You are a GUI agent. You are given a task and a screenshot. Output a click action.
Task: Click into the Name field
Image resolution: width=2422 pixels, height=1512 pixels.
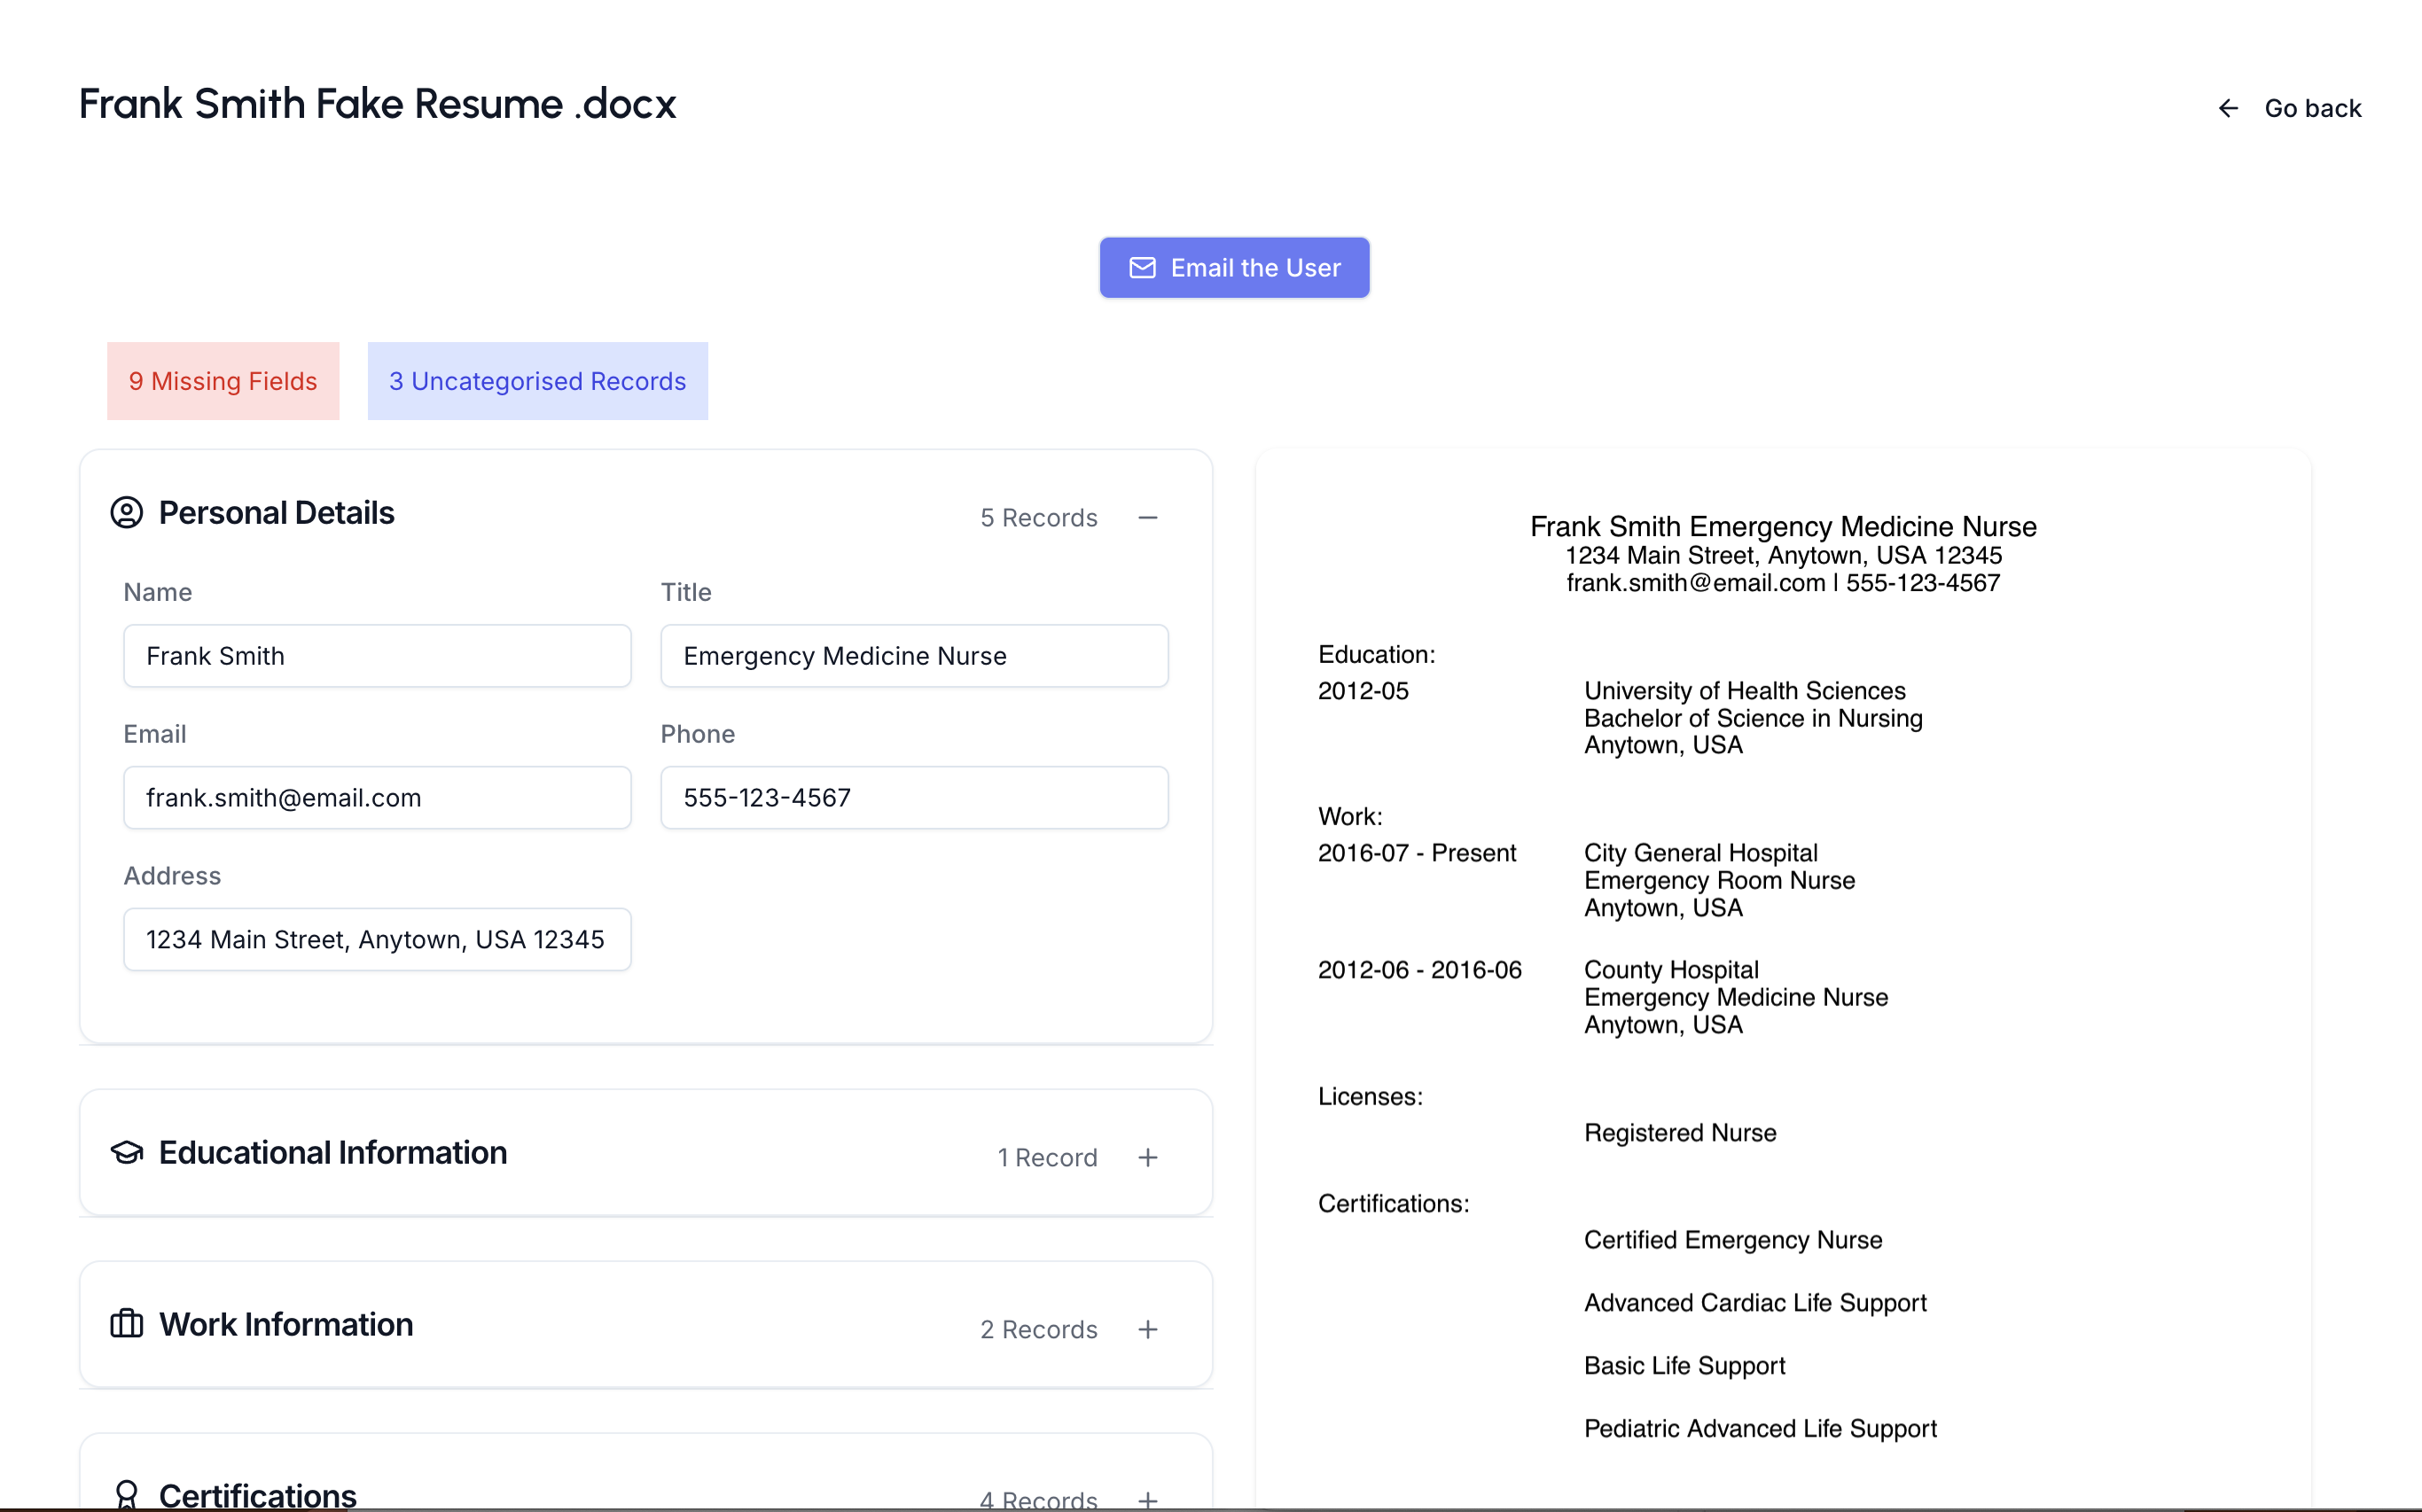click(377, 656)
